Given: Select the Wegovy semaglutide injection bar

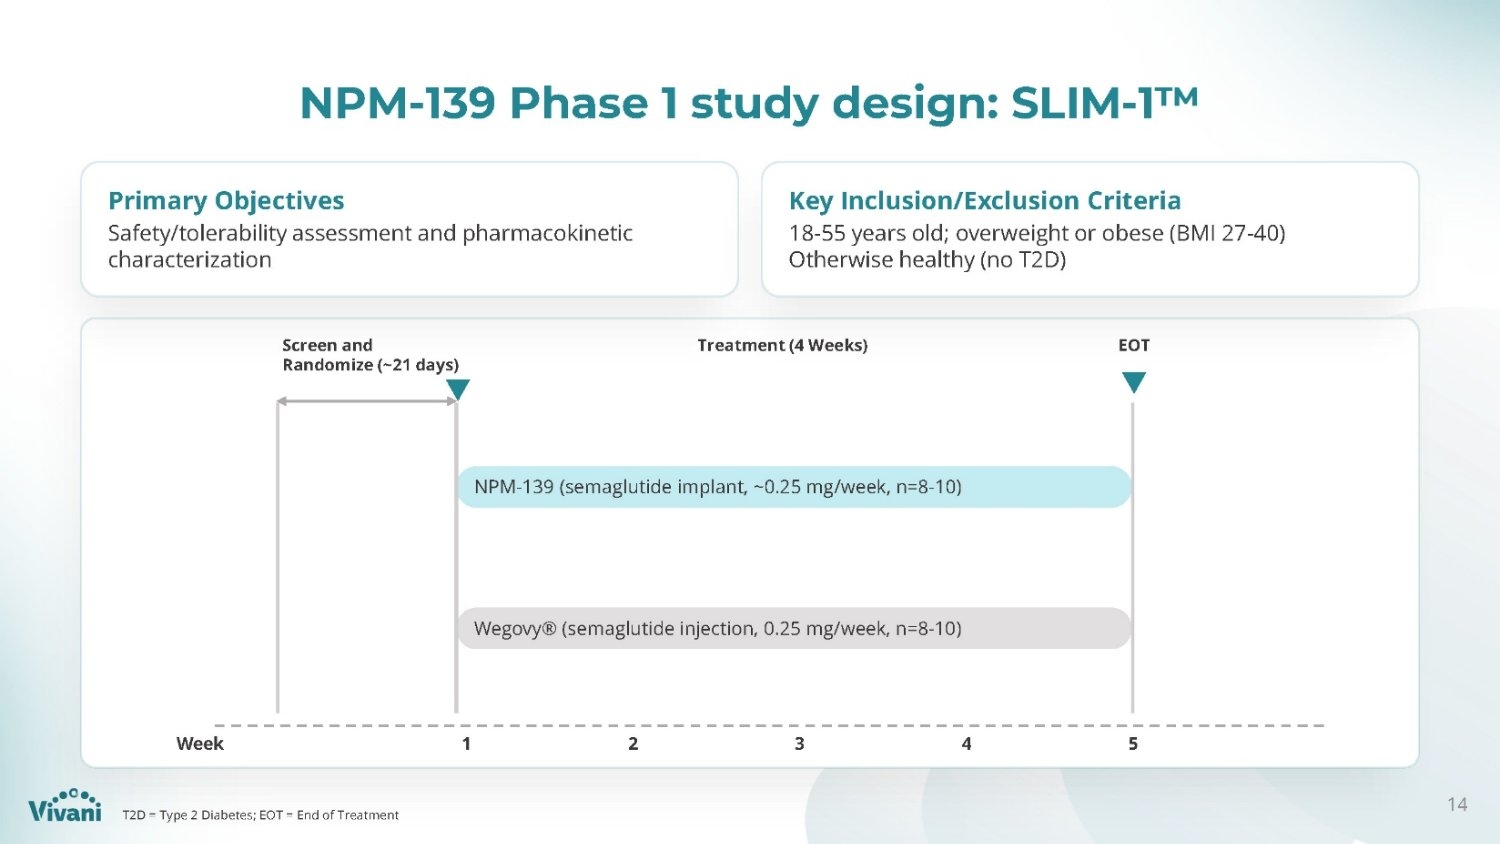Looking at the screenshot, I should pos(794,628).
